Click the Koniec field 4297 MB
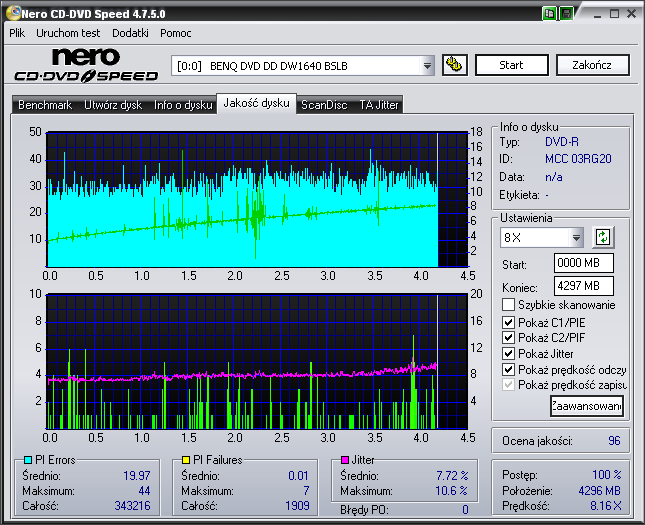This screenshot has width=645, height=525. (x=584, y=286)
